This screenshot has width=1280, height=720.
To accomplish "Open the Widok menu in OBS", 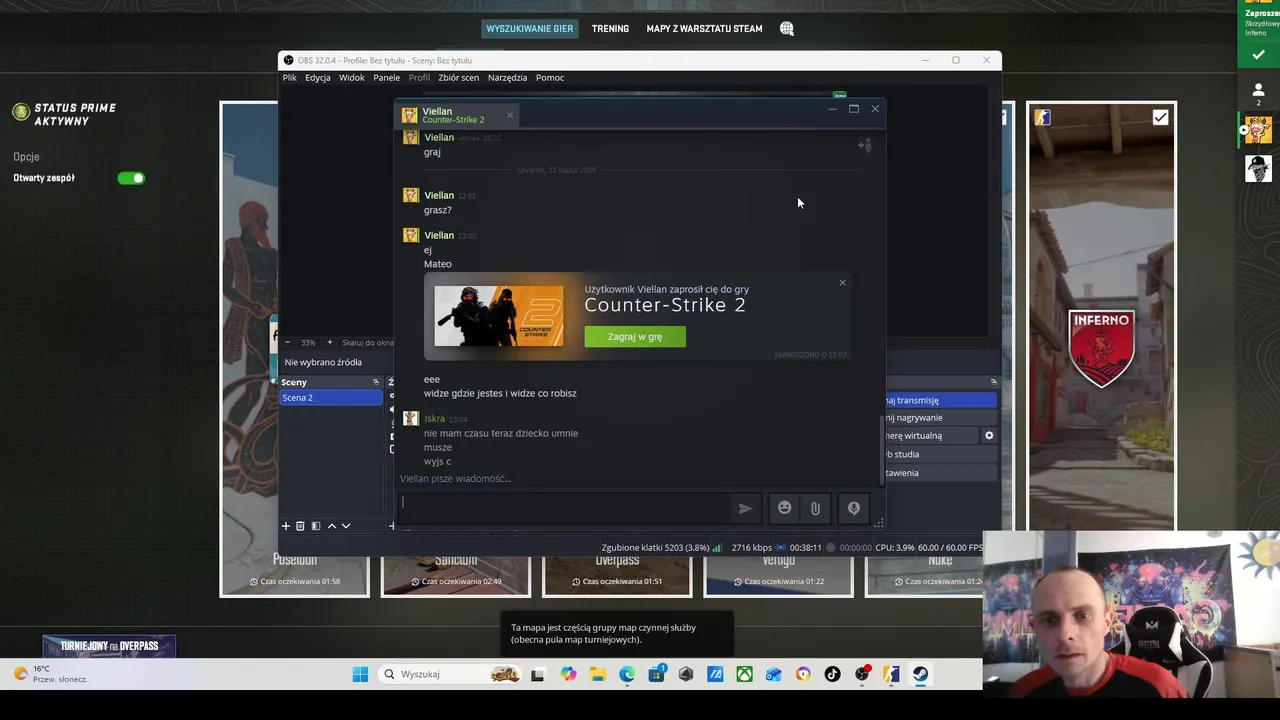I will pos(351,78).
